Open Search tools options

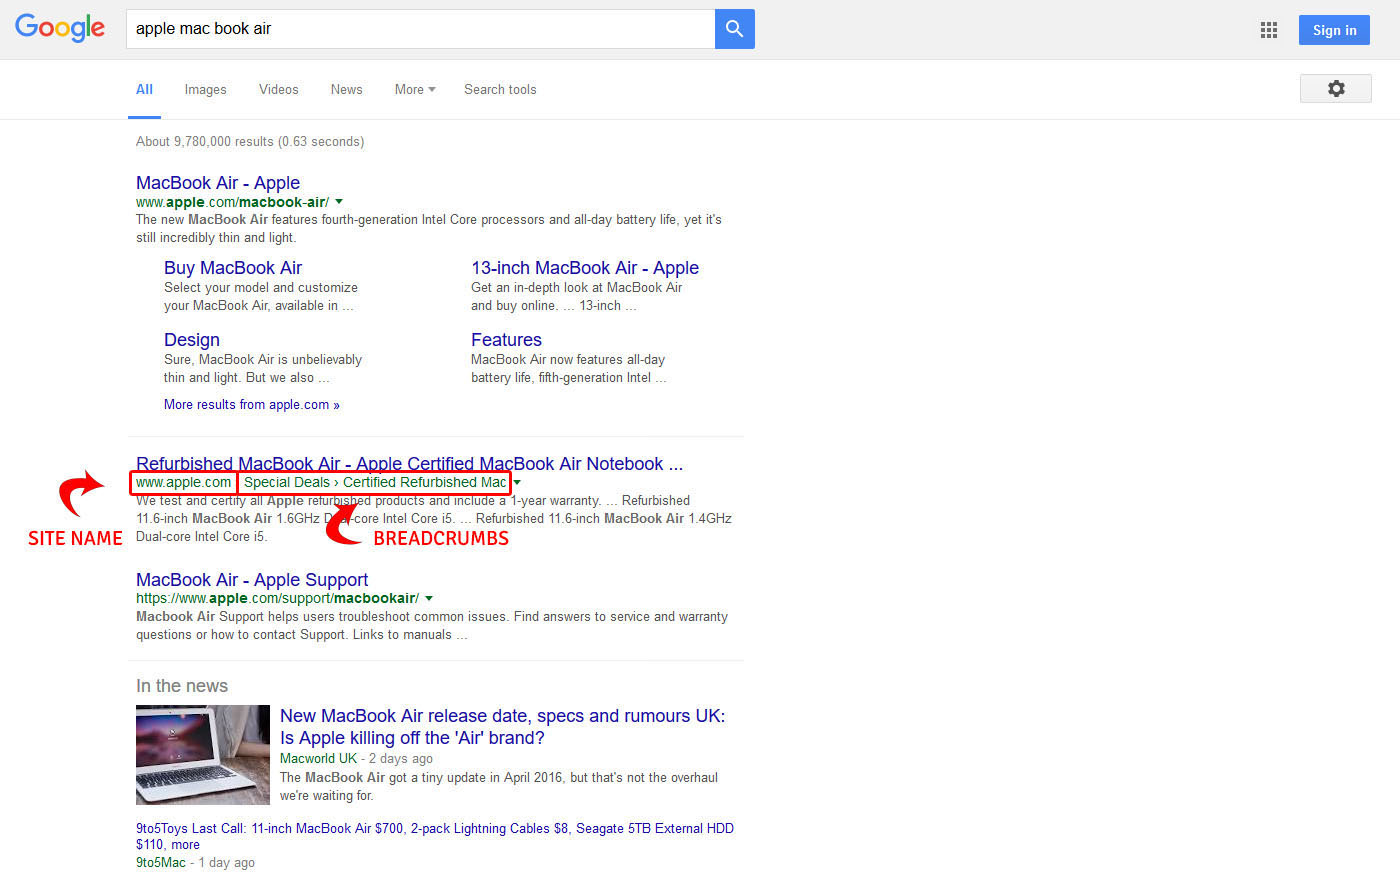(500, 90)
